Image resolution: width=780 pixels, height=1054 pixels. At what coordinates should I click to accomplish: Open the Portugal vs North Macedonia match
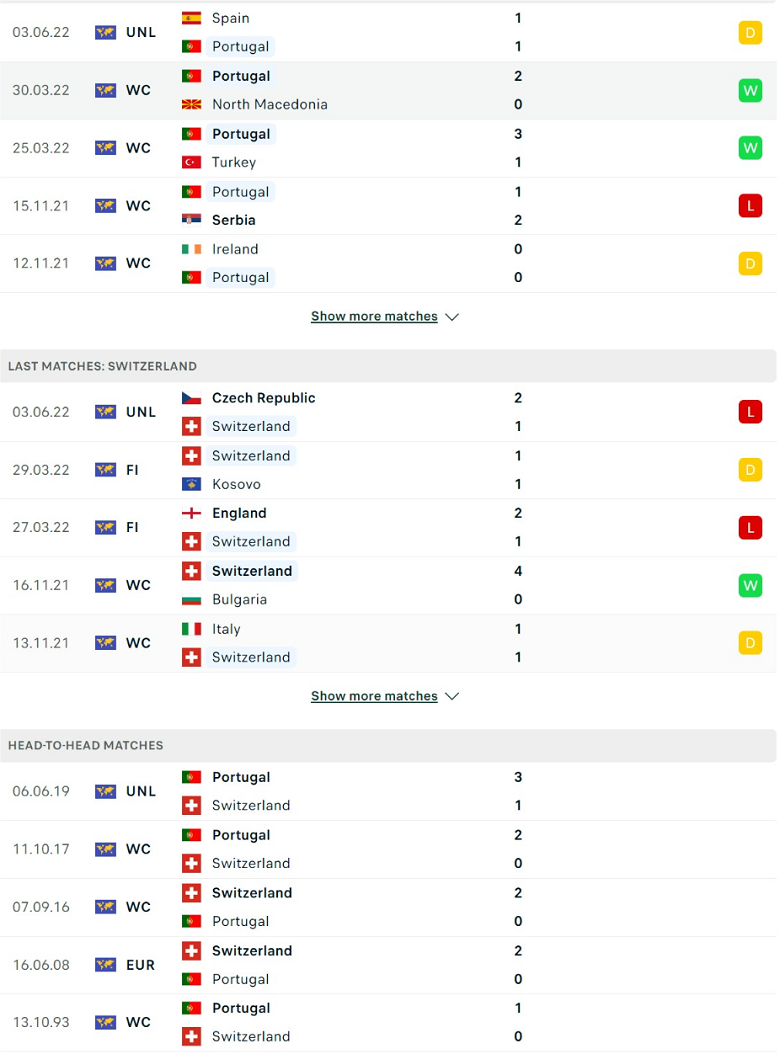point(389,90)
